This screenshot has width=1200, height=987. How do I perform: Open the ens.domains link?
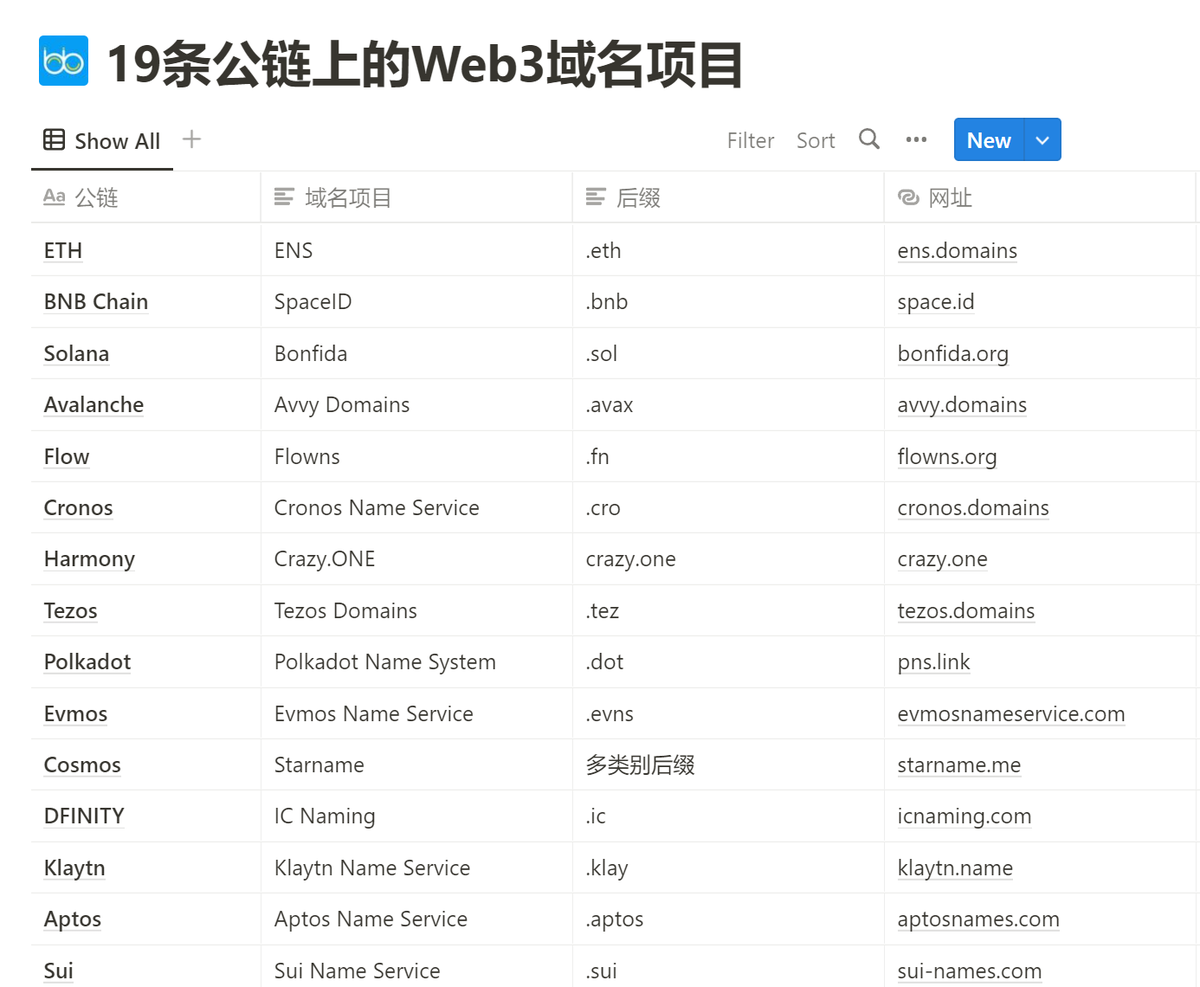tap(957, 250)
